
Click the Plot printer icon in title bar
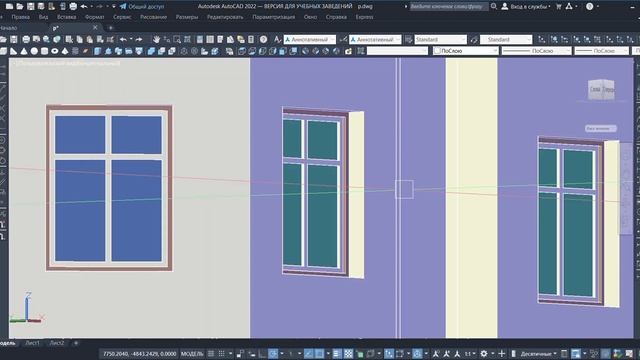[x=73, y=7]
